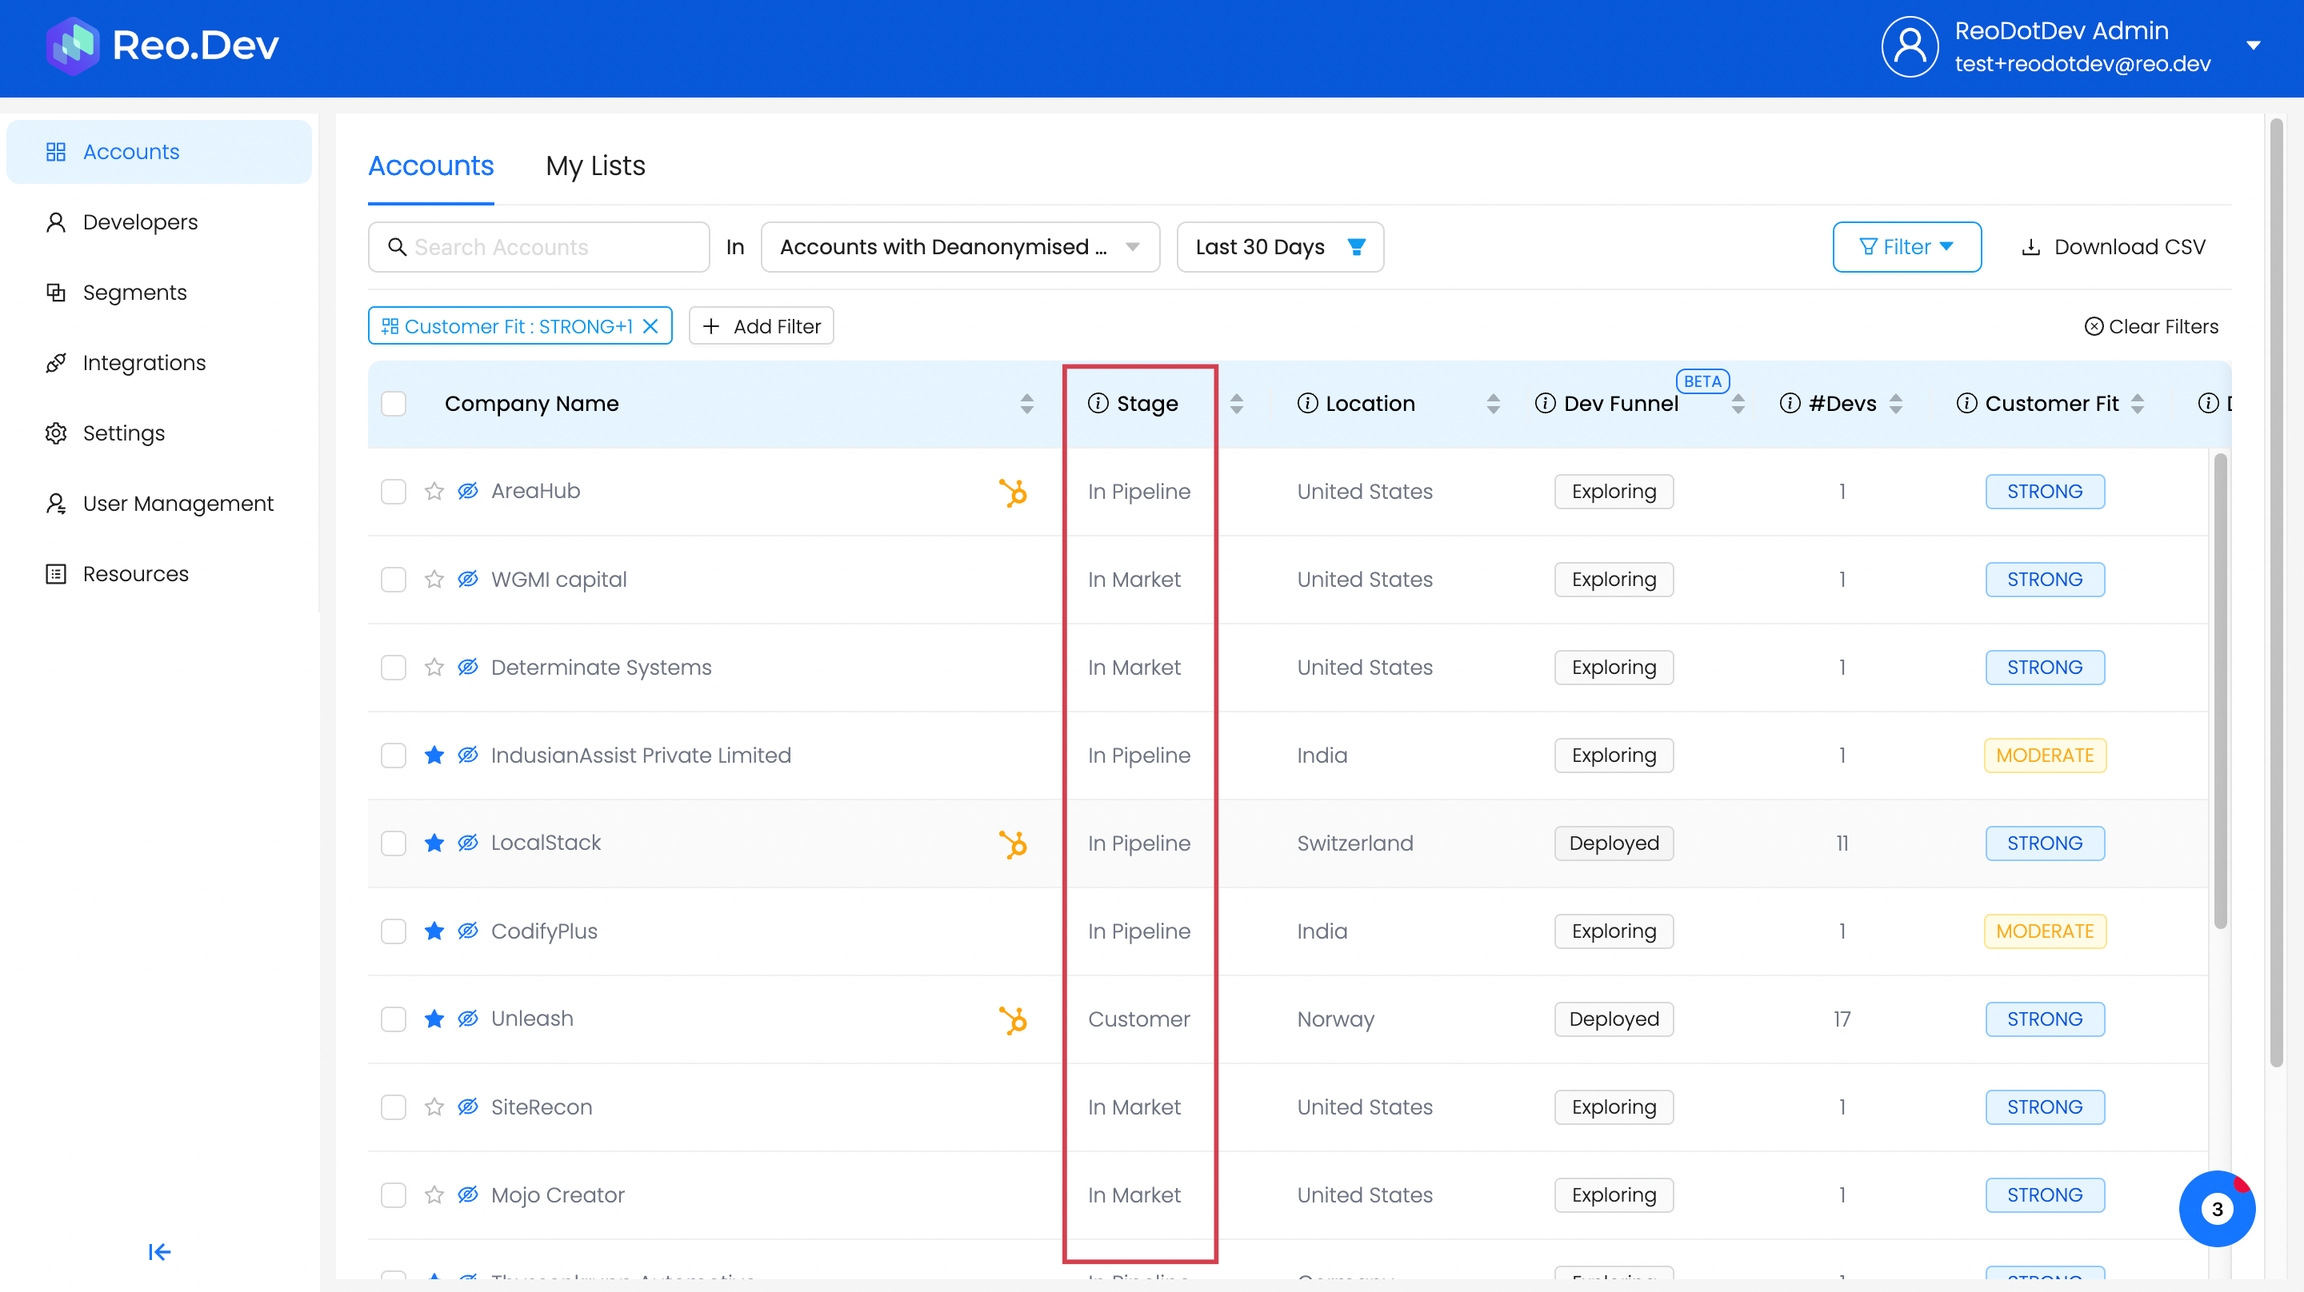Image resolution: width=2304 pixels, height=1292 pixels.
Task: Select the CodifyPlus row checkbox
Action: 394,931
